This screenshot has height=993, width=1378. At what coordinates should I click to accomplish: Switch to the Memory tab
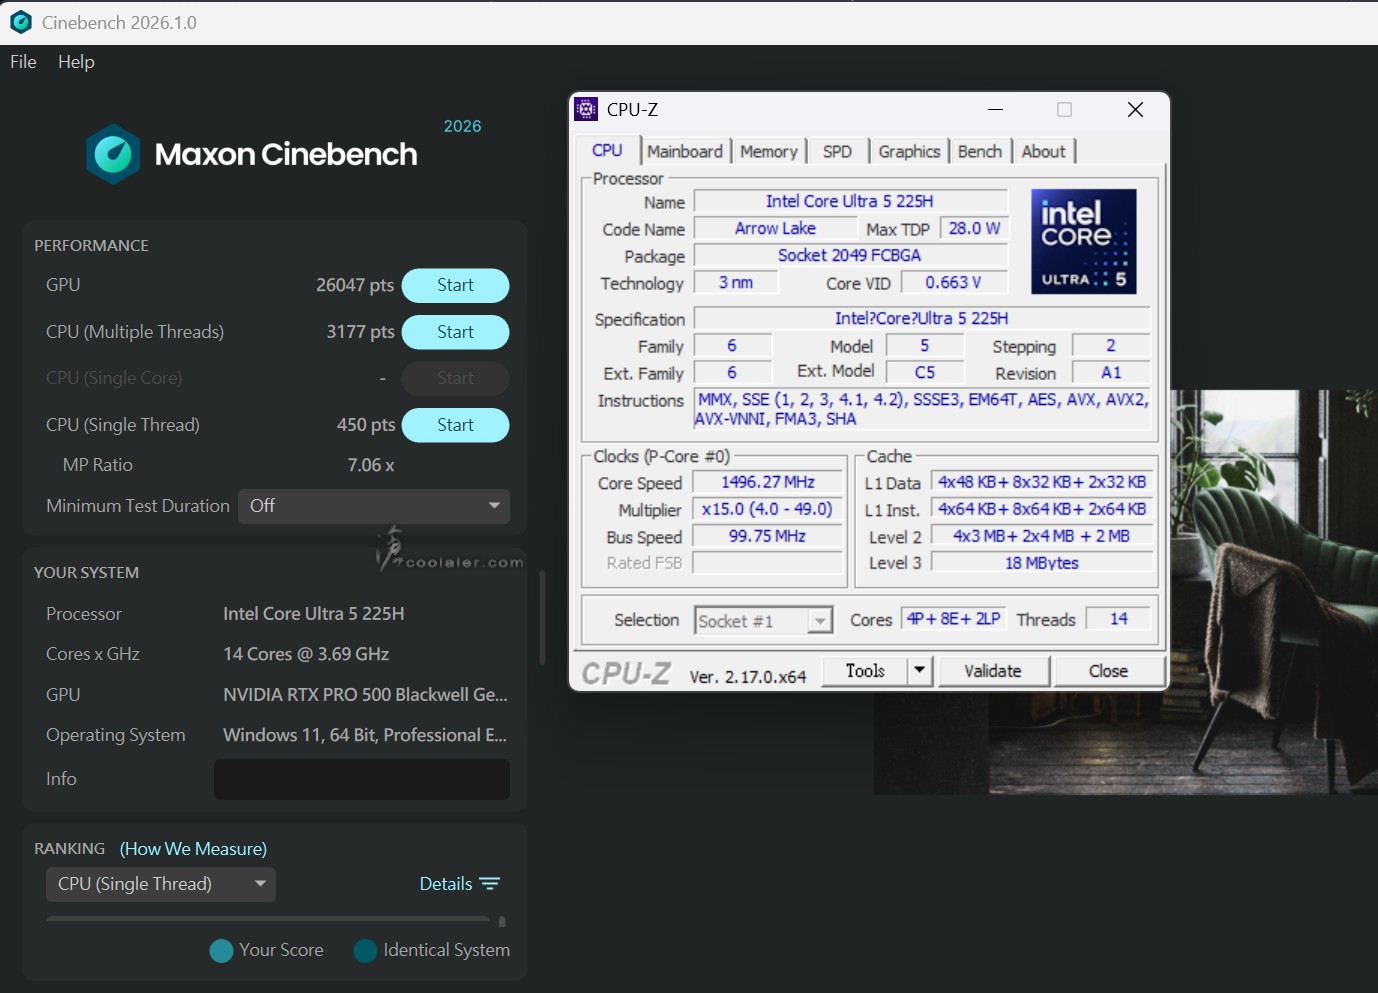(x=768, y=151)
